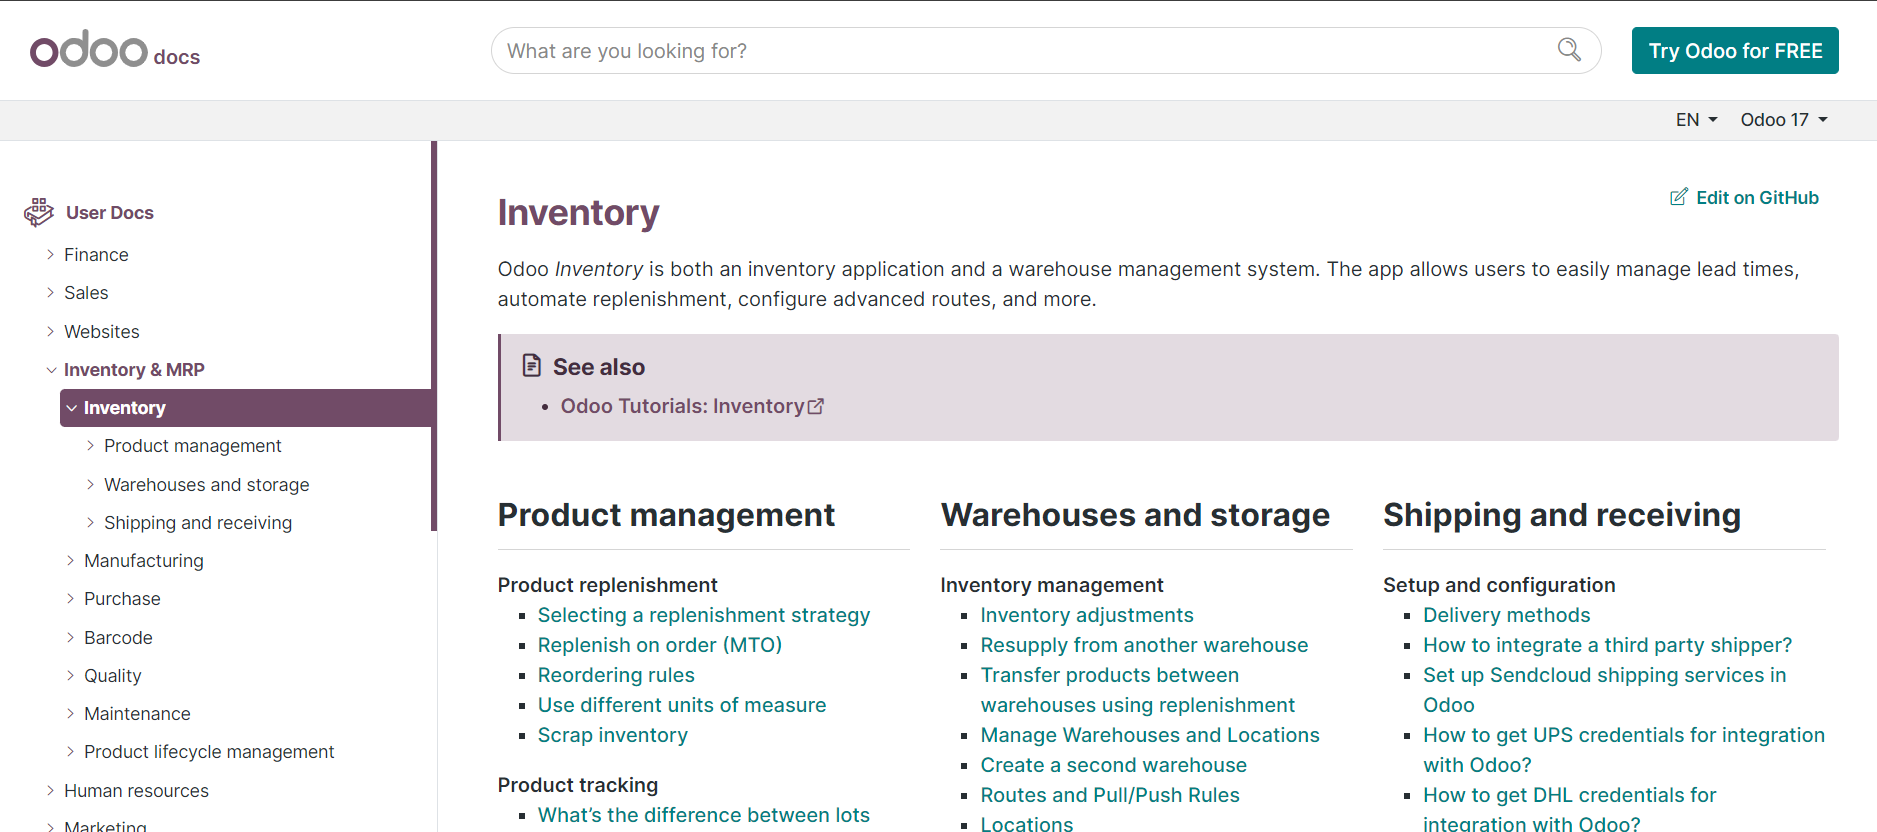
Task: Open Human resources in the sidebar
Action: click(136, 791)
